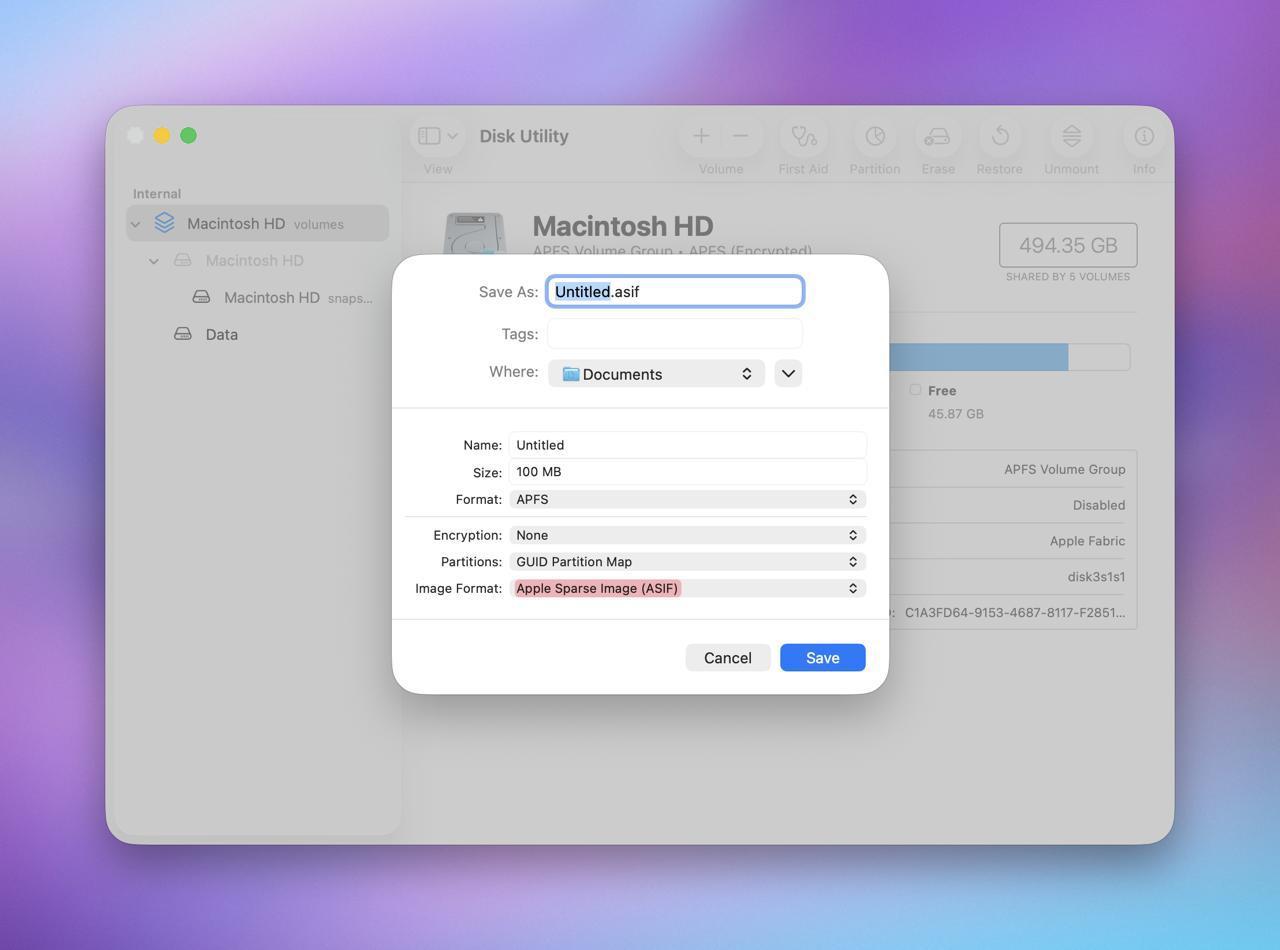The width and height of the screenshot is (1280, 950).
Task: Click the Cancel button
Action: [x=727, y=657]
